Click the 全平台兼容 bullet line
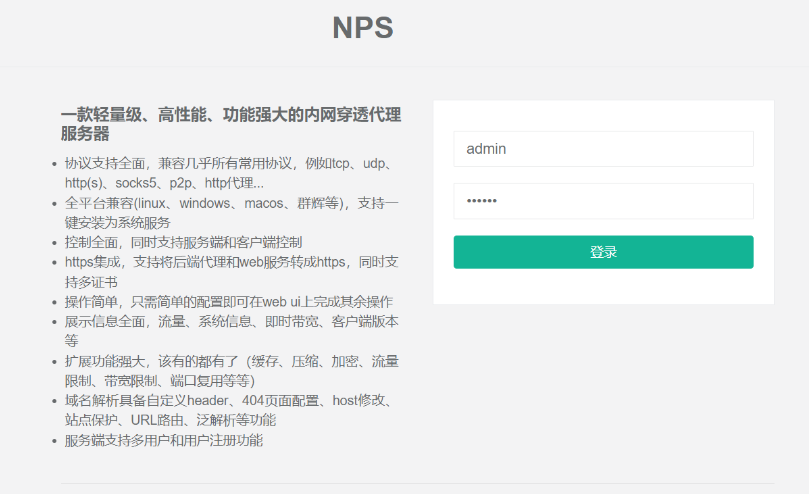 point(231,213)
